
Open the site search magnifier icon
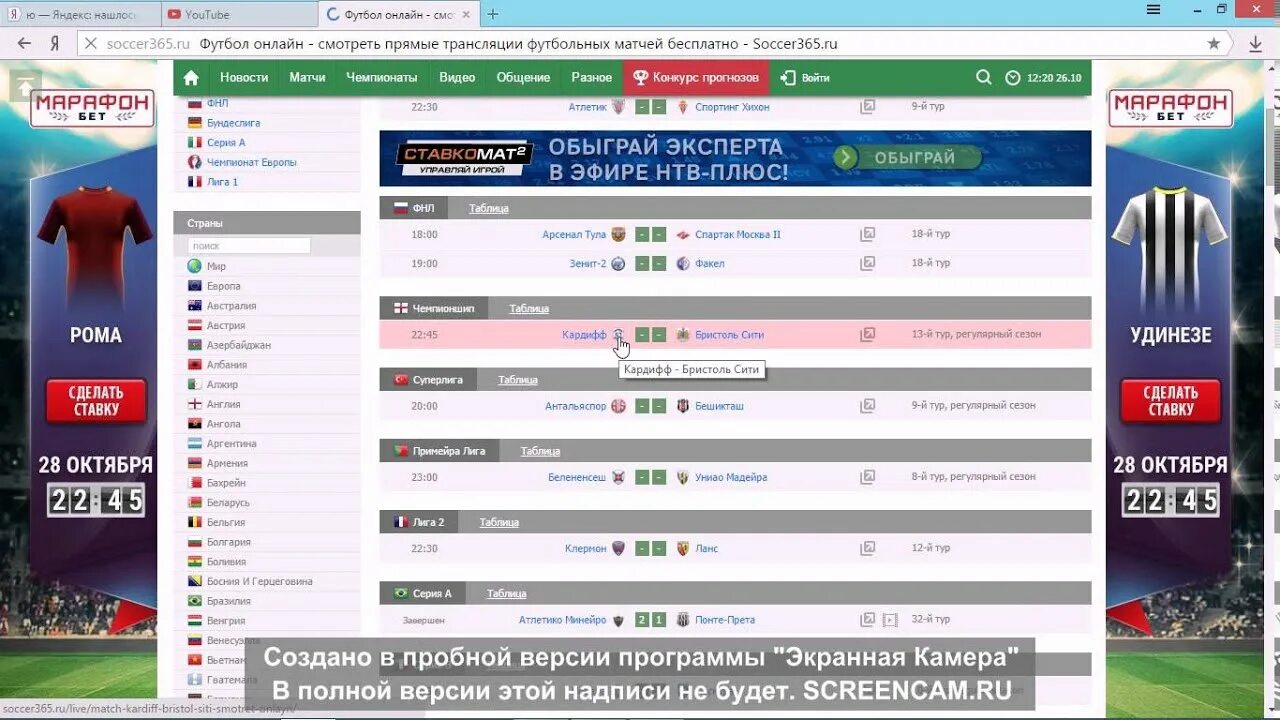point(984,77)
